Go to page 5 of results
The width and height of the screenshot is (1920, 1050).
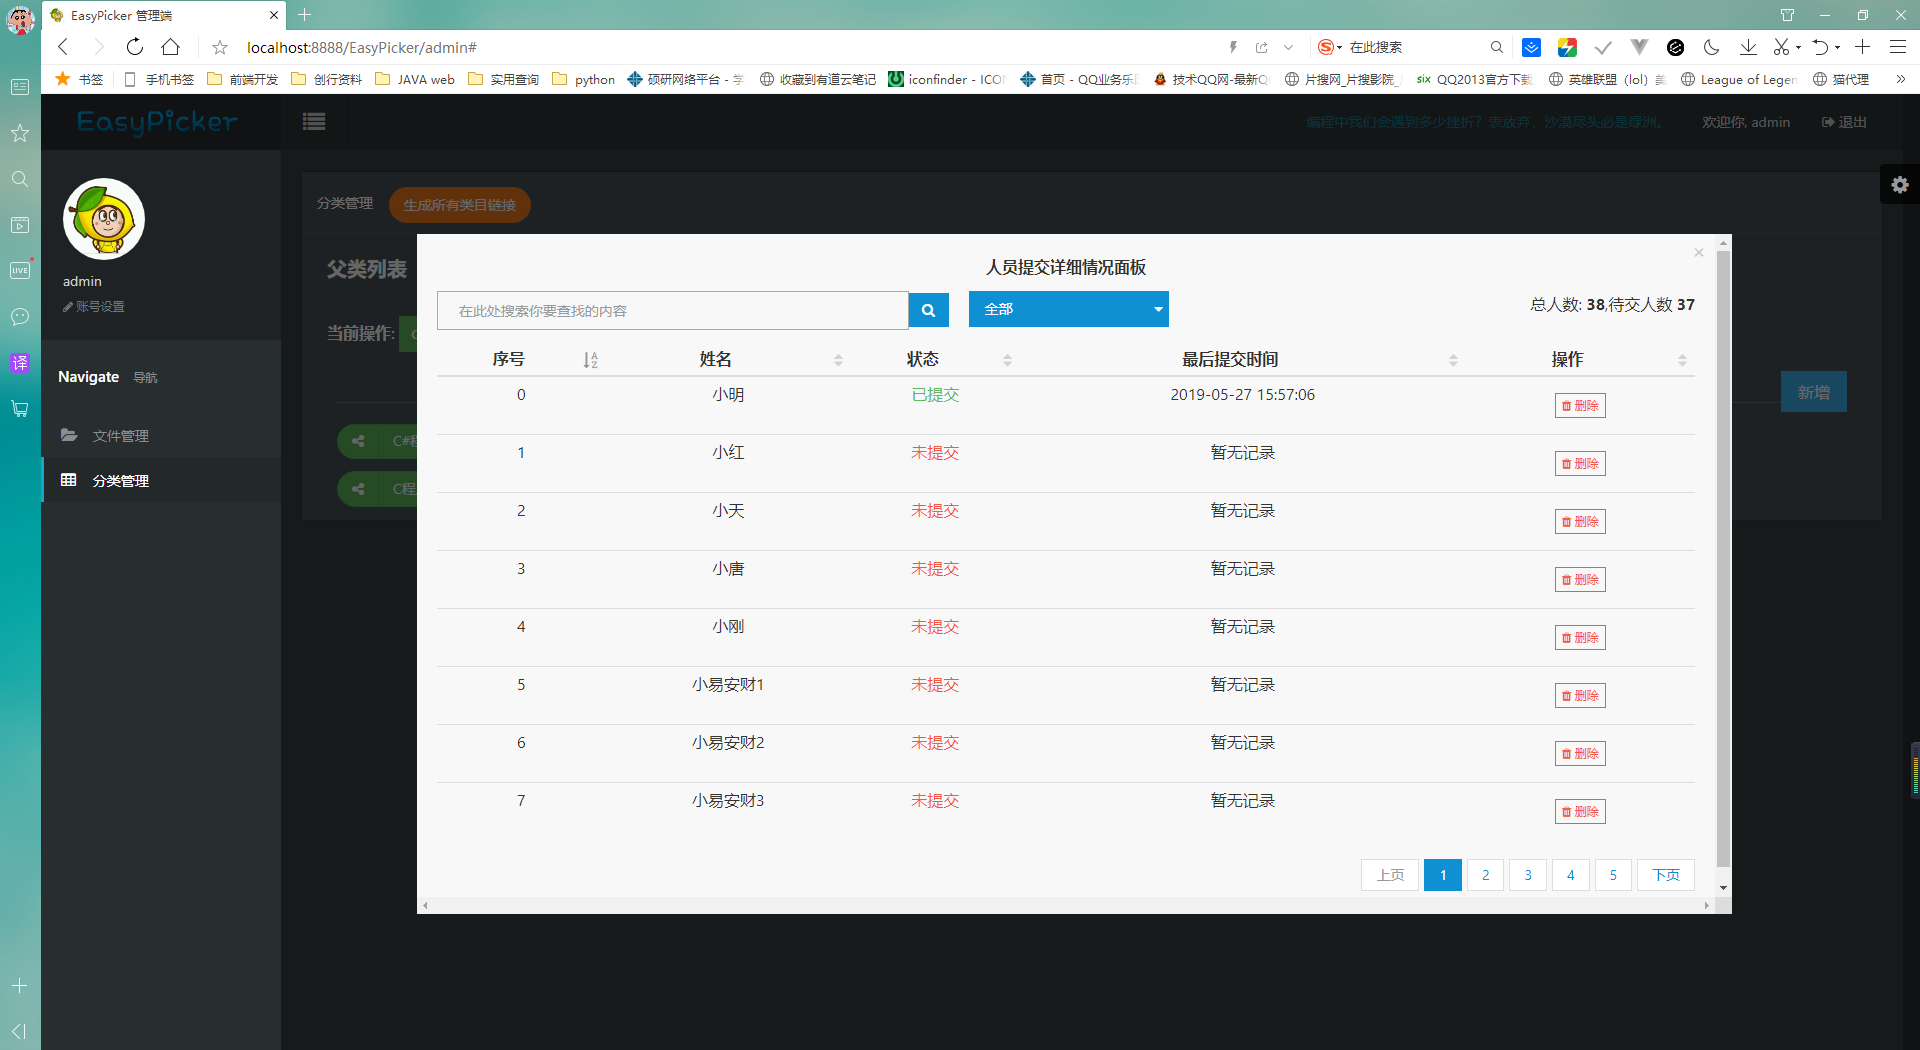click(x=1613, y=875)
